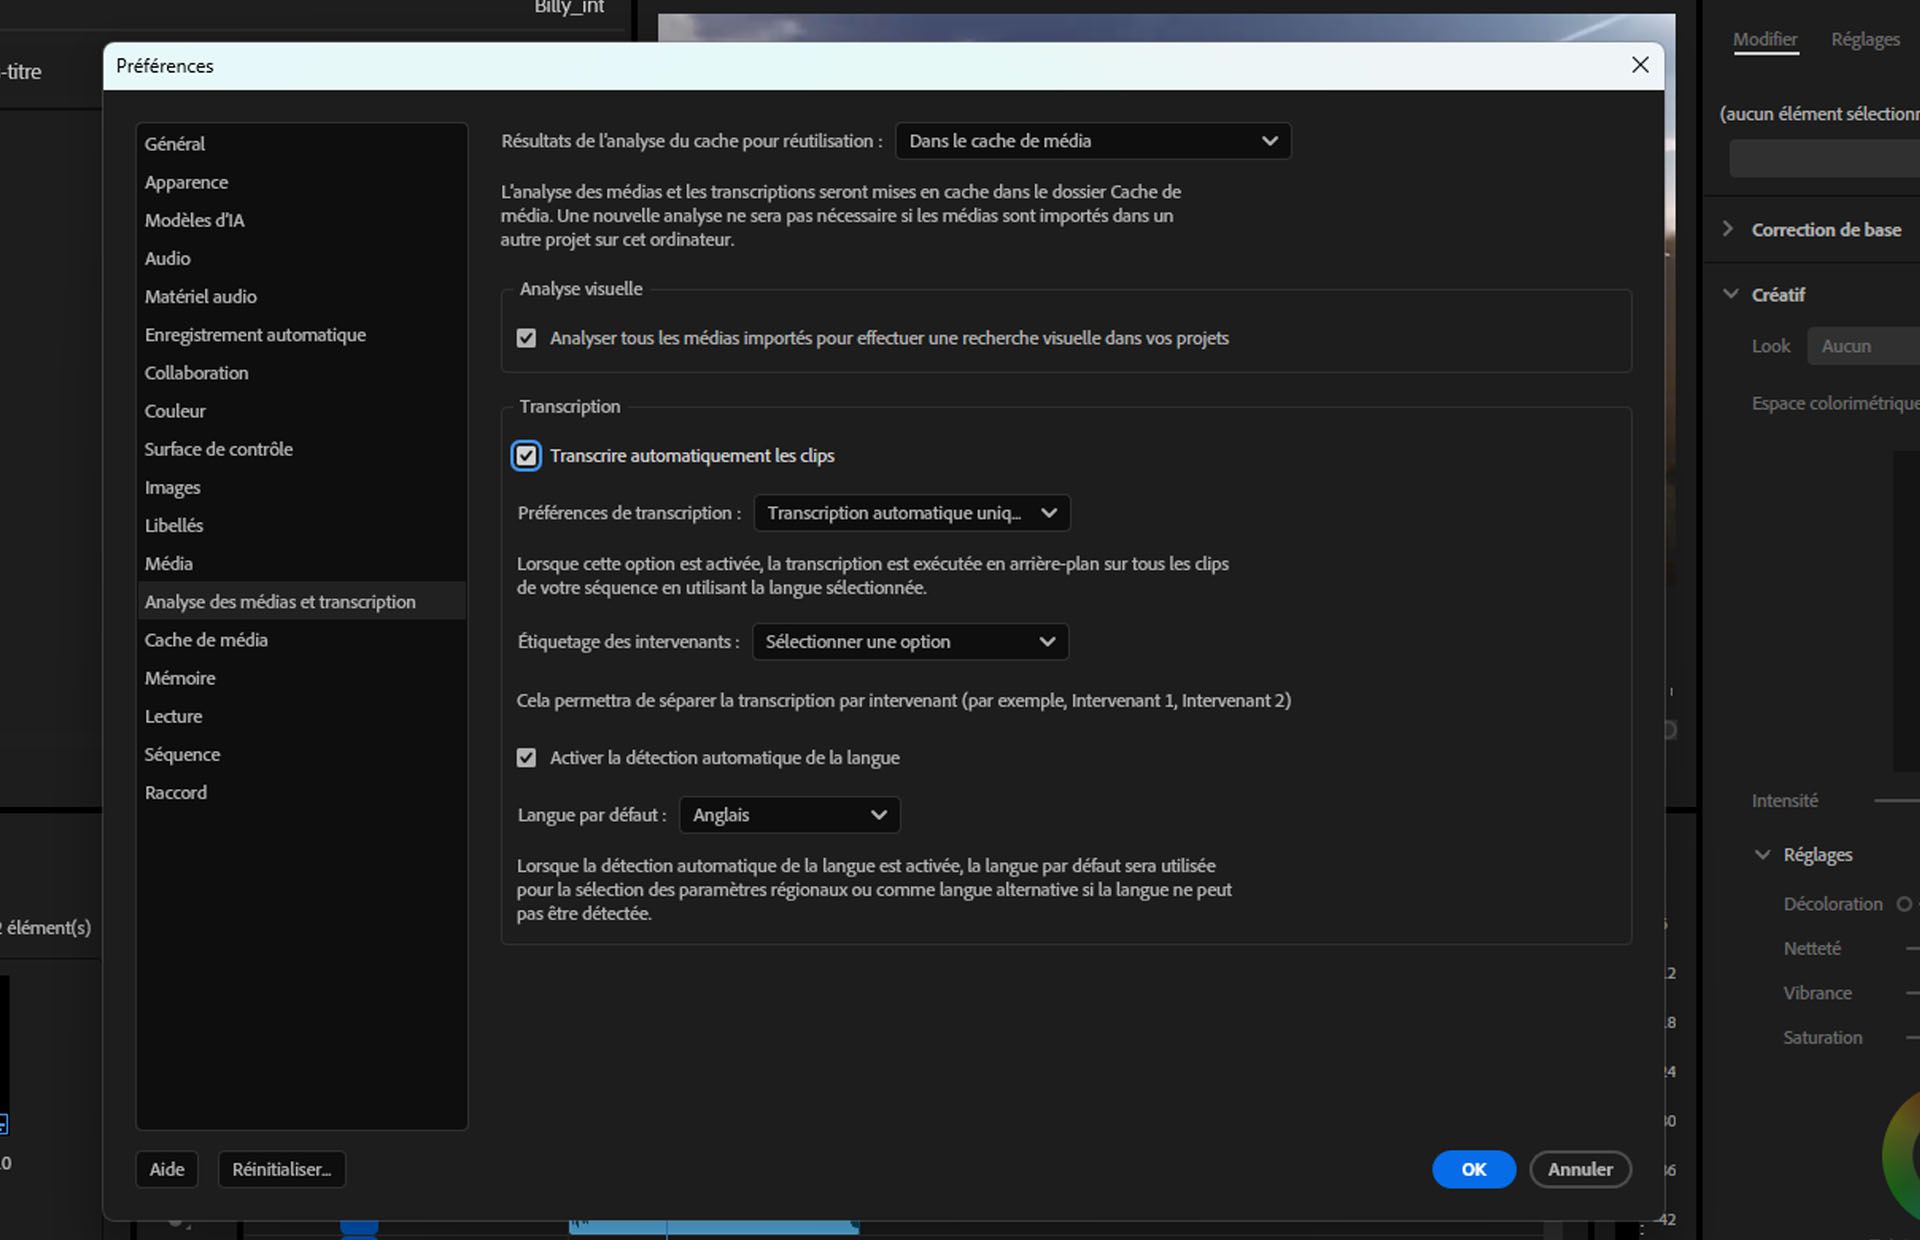Open the cache results location dropdown
Viewport: 1920px width, 1240px height.
point(1092,141)
